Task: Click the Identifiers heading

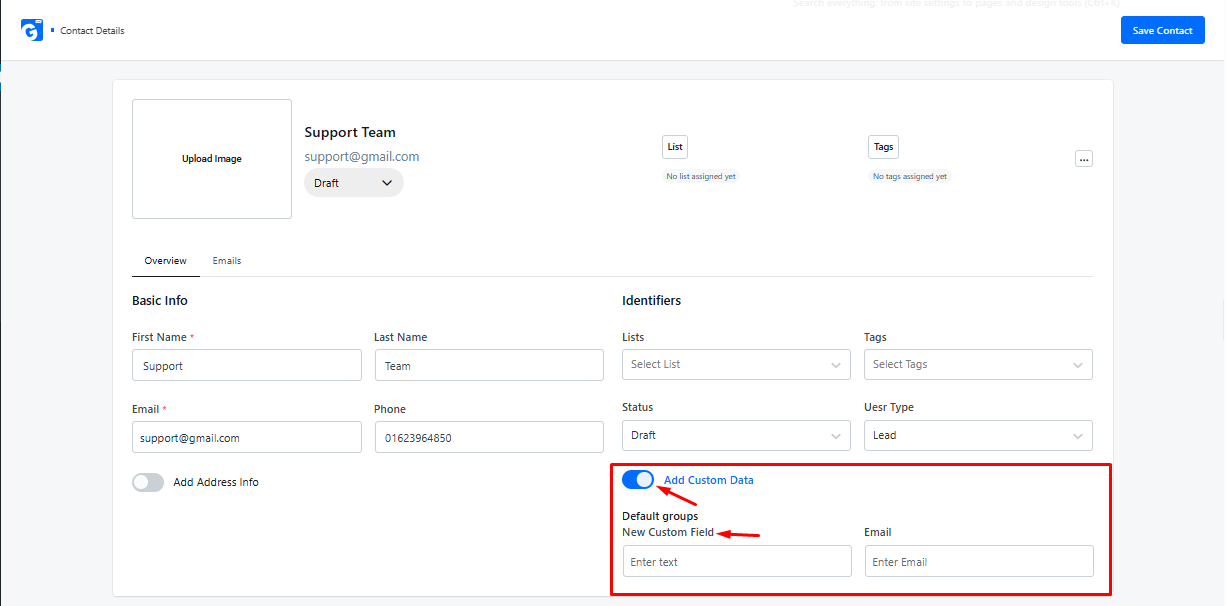Action: pos(652,300)
